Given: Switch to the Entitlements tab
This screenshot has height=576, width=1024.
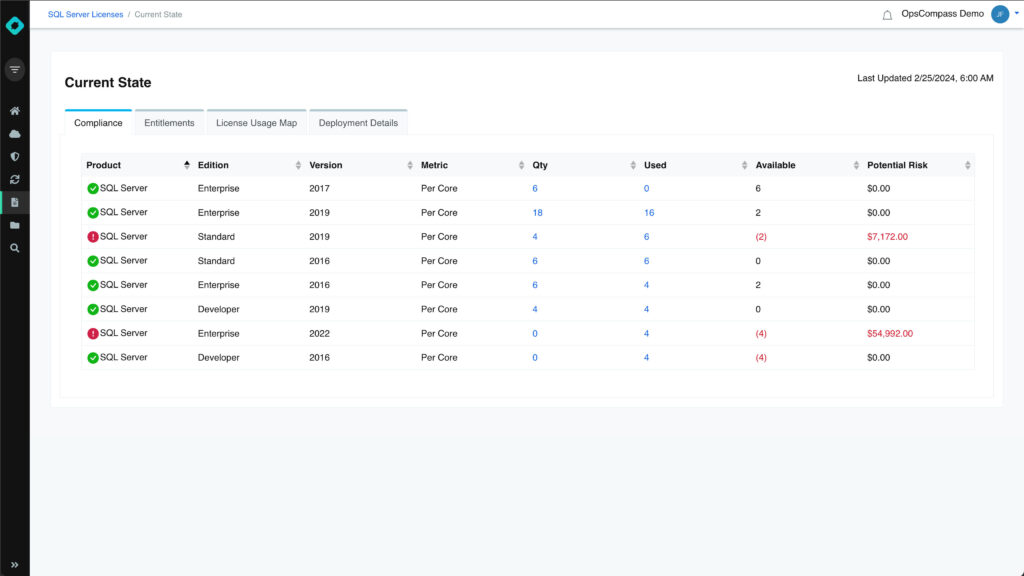Looking at the screenshot, I should click(169, 123).
